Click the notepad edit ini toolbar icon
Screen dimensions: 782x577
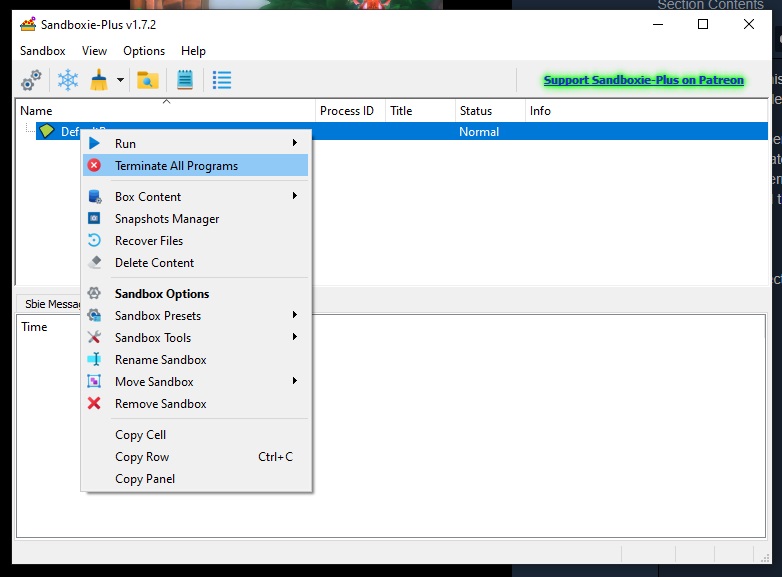(185, 80)
